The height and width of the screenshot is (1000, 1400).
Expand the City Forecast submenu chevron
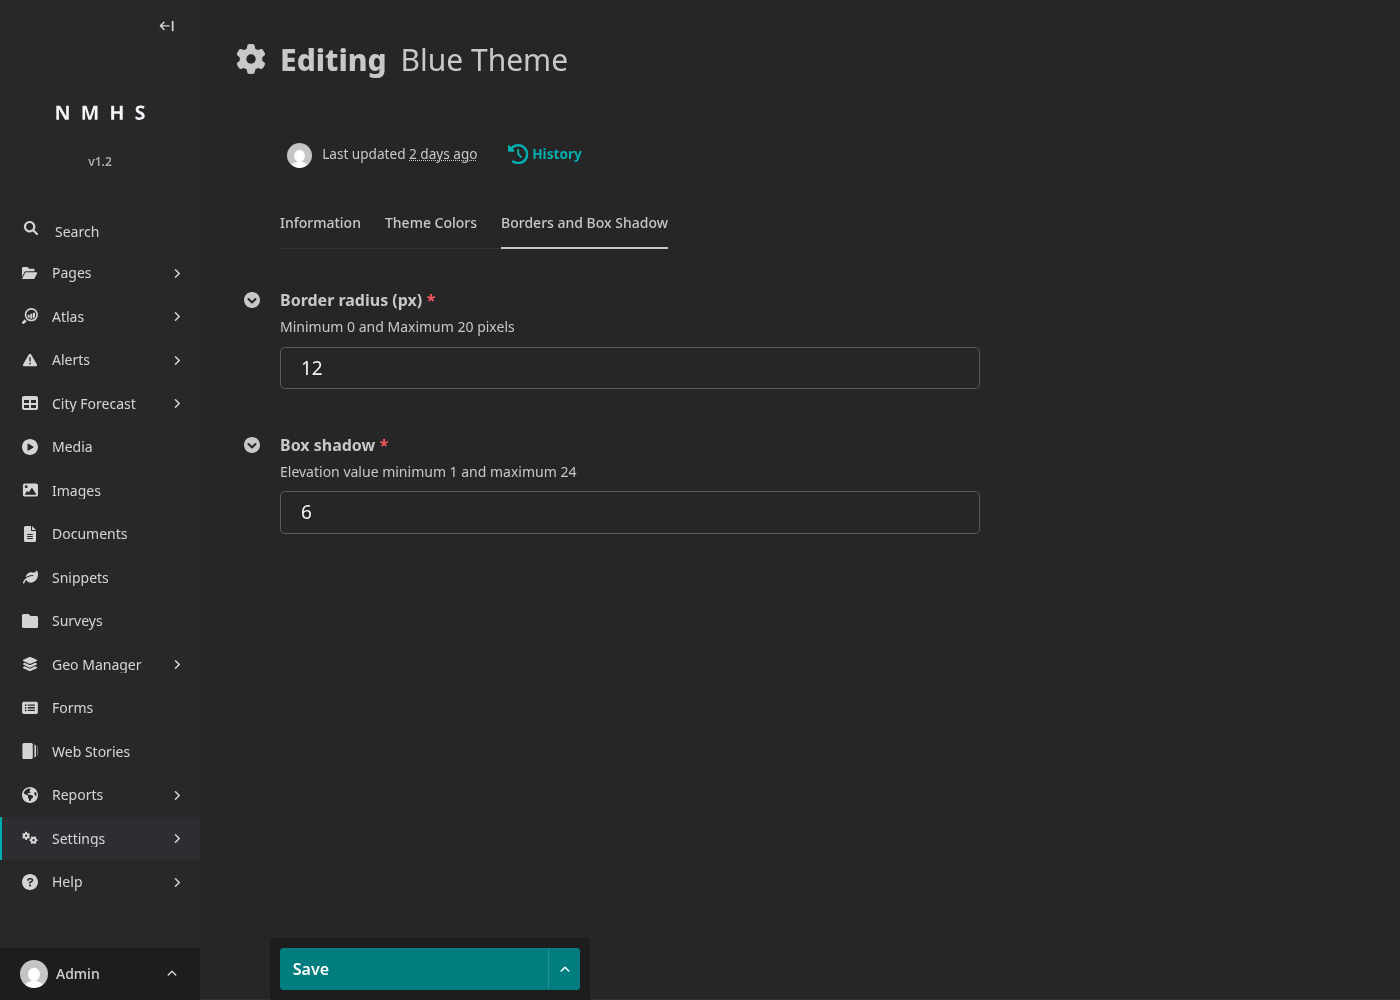pos(177,403)
